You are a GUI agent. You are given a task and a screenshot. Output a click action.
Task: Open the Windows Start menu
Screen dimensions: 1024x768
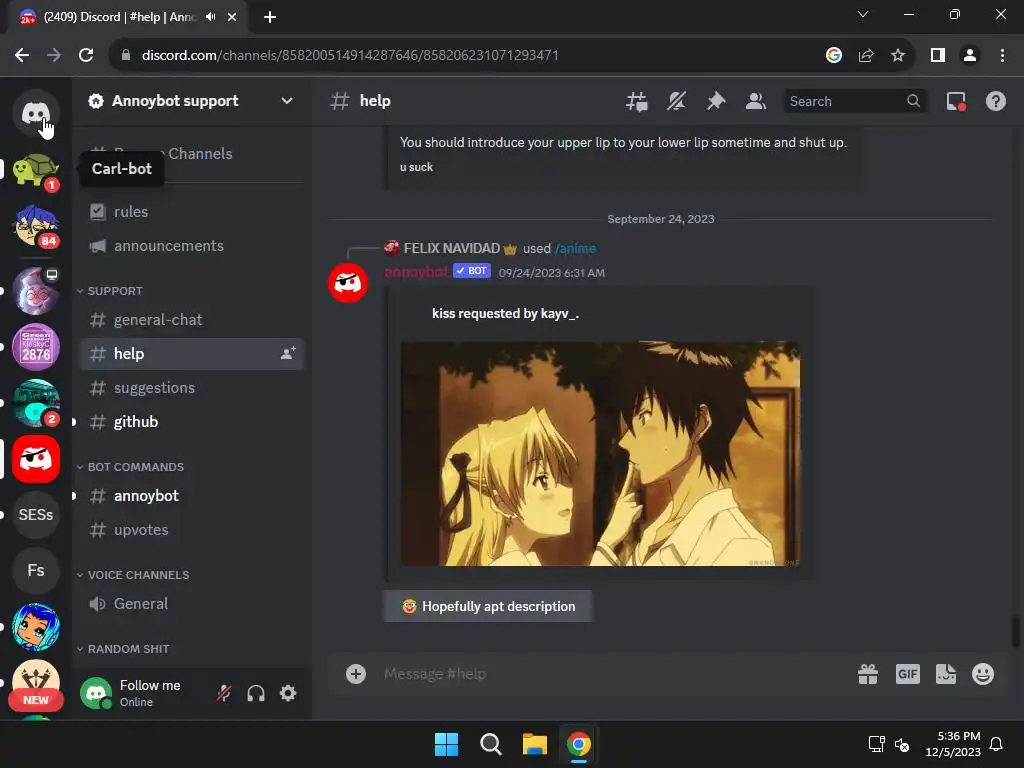pos(447,744)
